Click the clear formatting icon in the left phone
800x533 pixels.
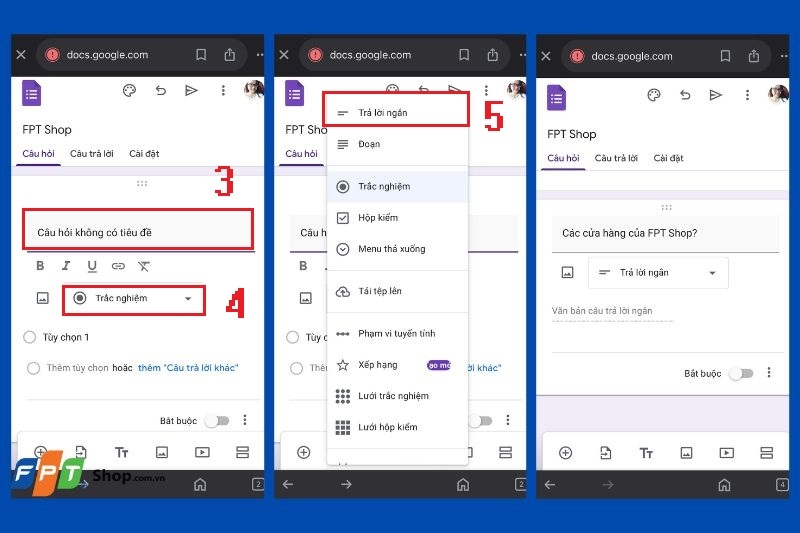pos(144,266)
